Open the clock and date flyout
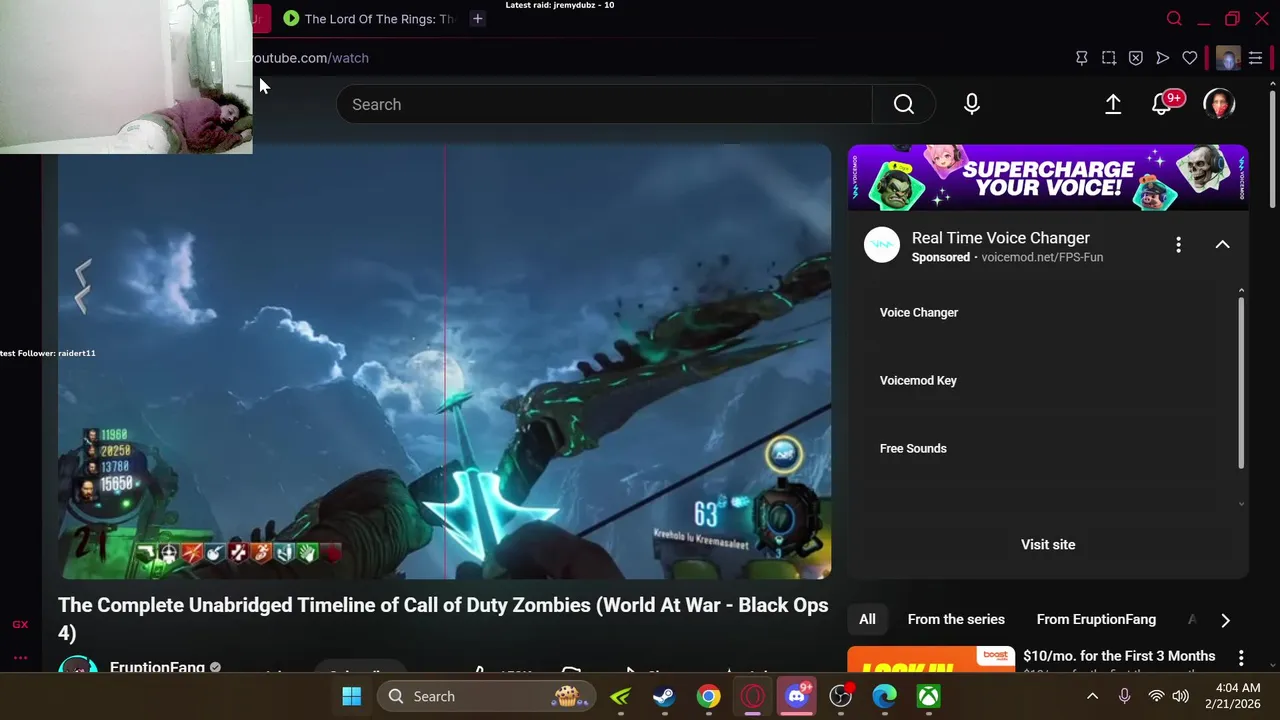 [x=1238, y=696]
